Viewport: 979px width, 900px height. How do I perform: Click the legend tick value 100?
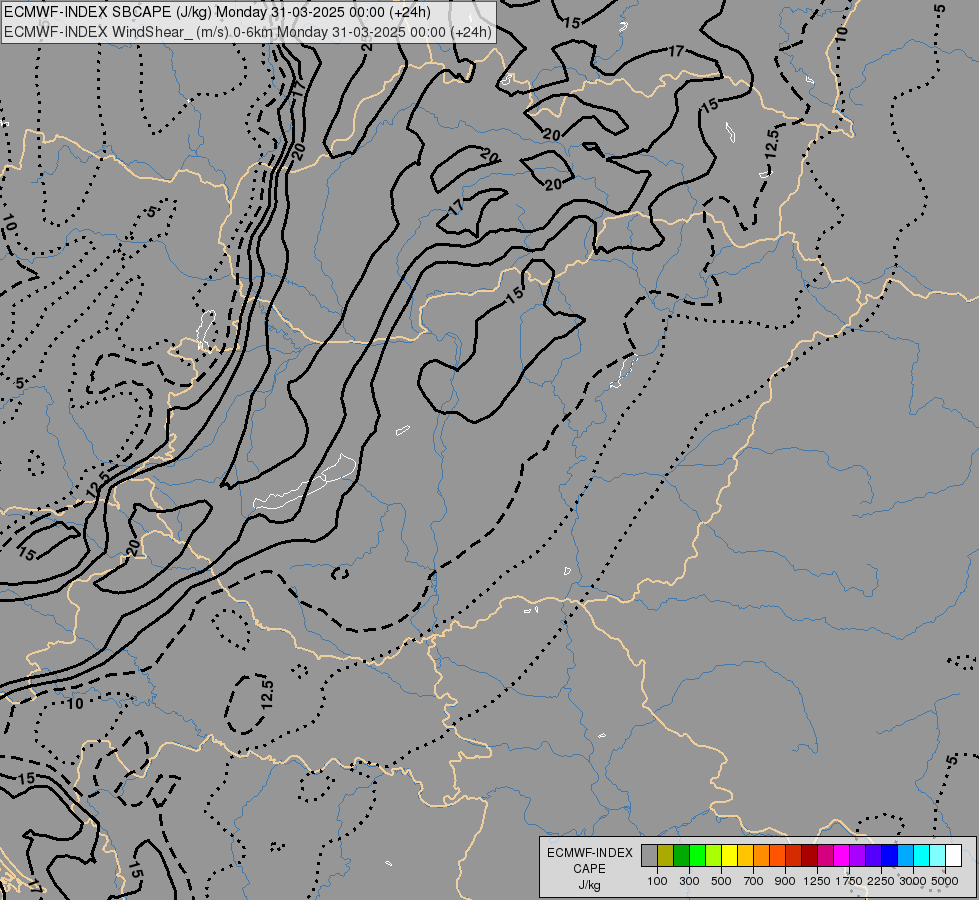(657, 881)
